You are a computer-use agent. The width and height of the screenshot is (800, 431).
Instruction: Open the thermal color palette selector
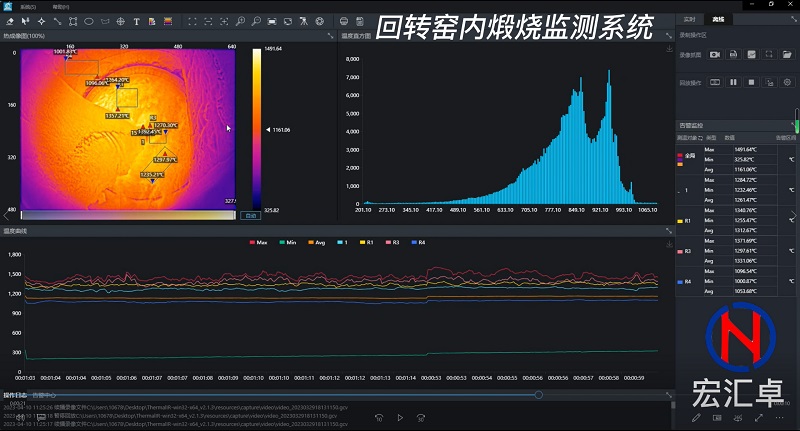click(168, 21)
